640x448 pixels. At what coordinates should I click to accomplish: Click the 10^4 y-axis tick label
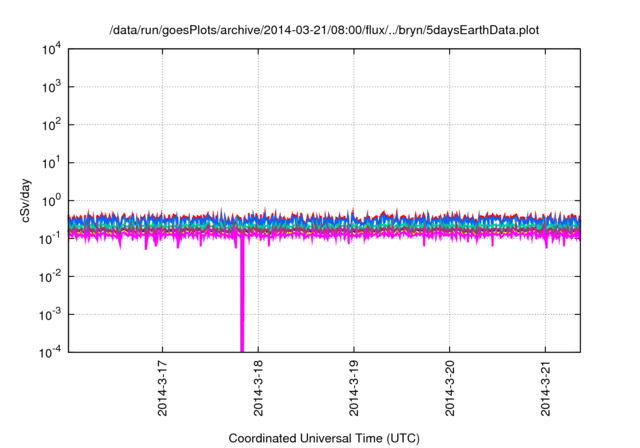[x=51, y=49]
